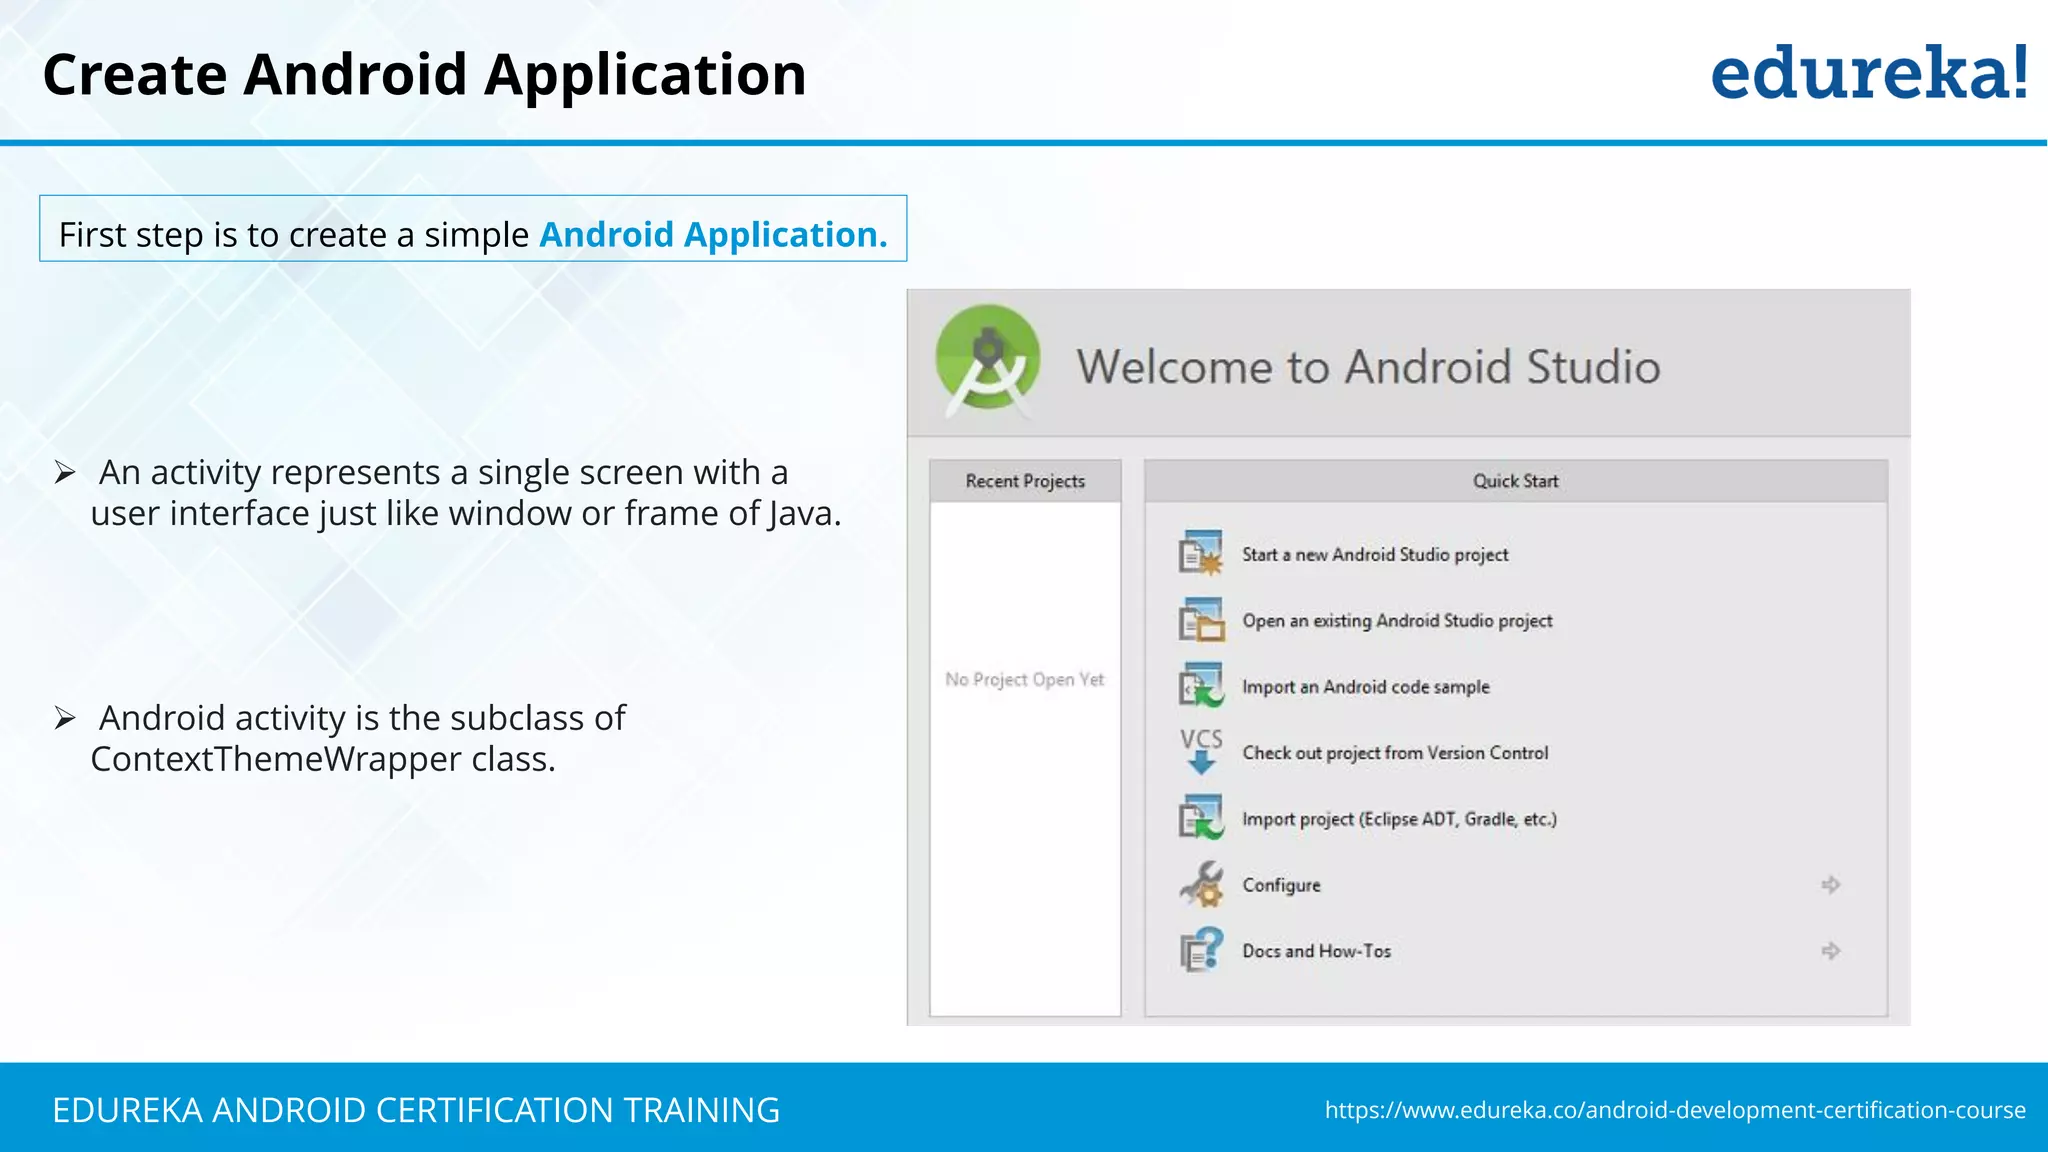Expand the Configure submenu arrow
2048x1152 pixels.
(1830, 884)
